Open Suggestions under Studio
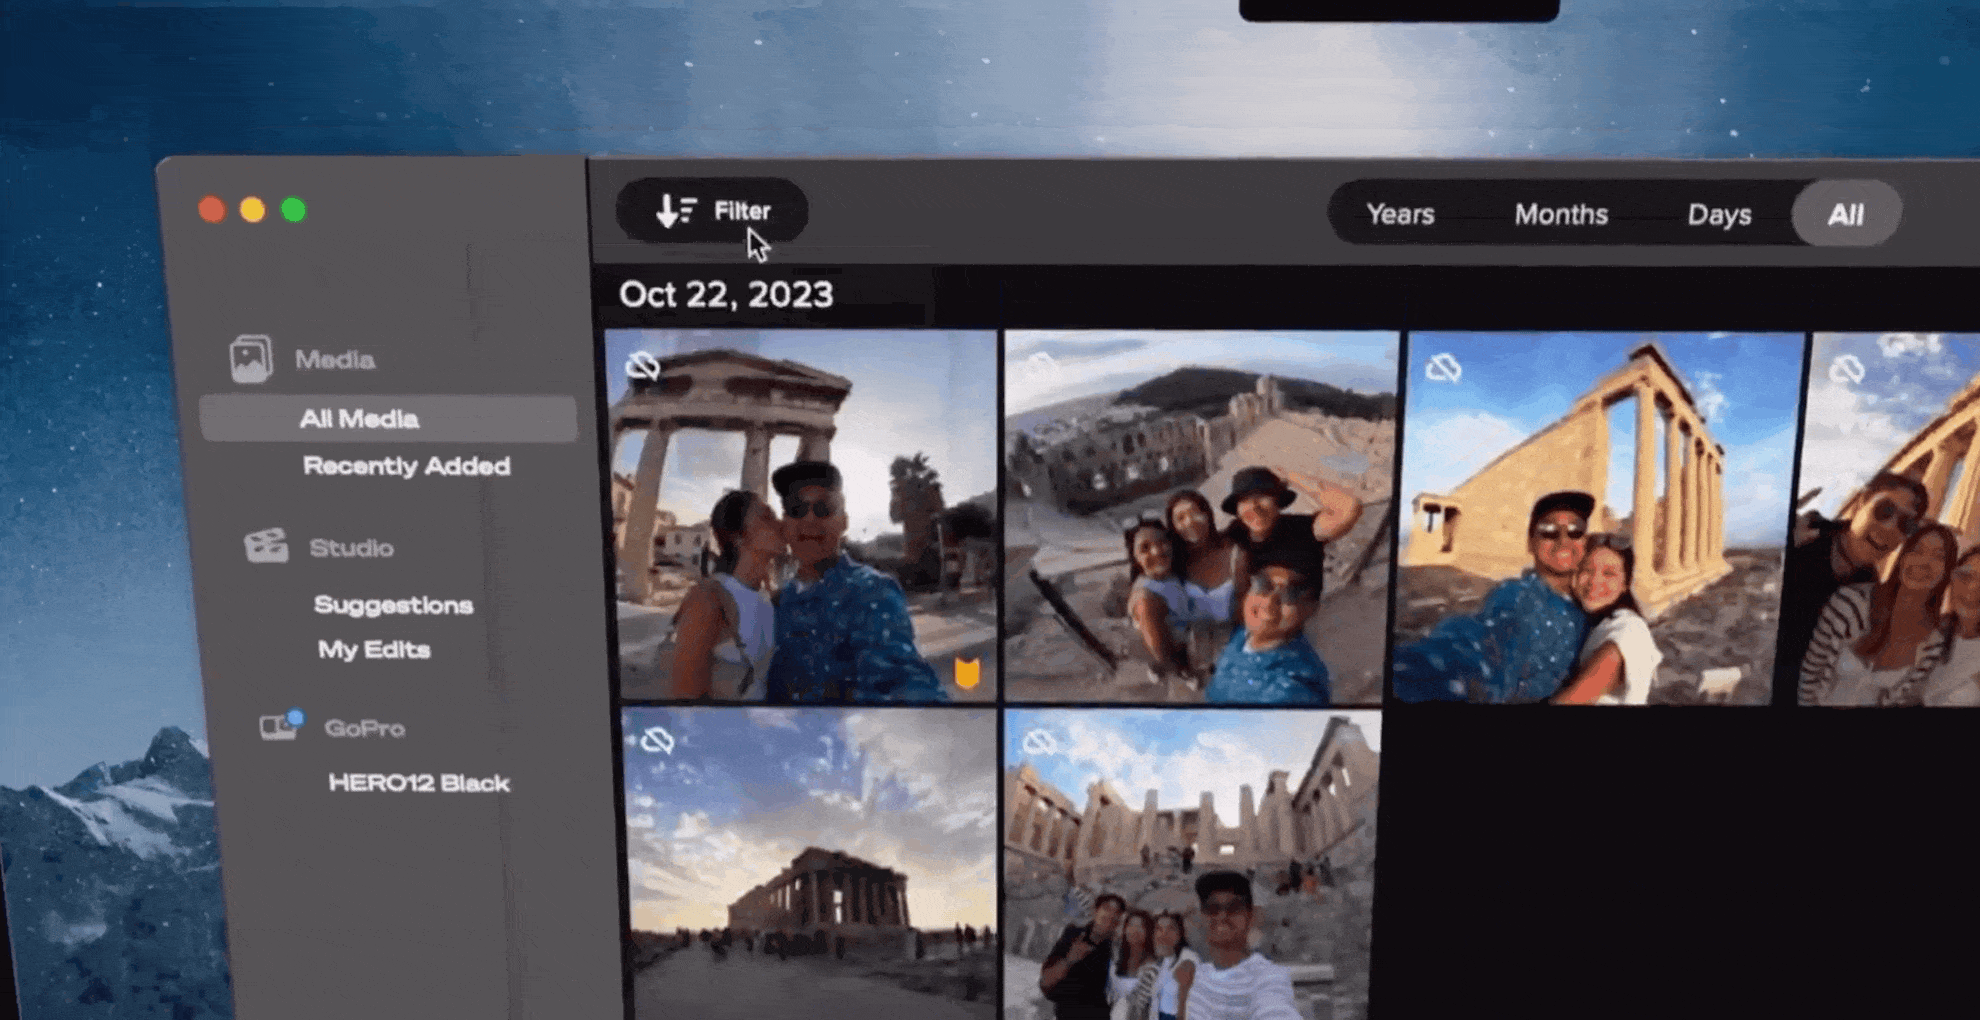Image resolution: width=1980 pixels, height=1020 pixels. click(393, 605)
